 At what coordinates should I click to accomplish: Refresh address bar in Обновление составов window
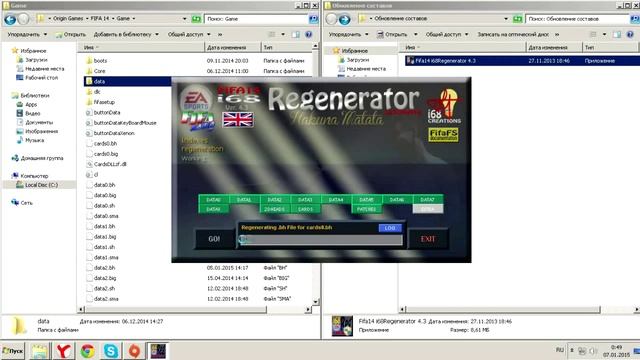pos(518,19)
